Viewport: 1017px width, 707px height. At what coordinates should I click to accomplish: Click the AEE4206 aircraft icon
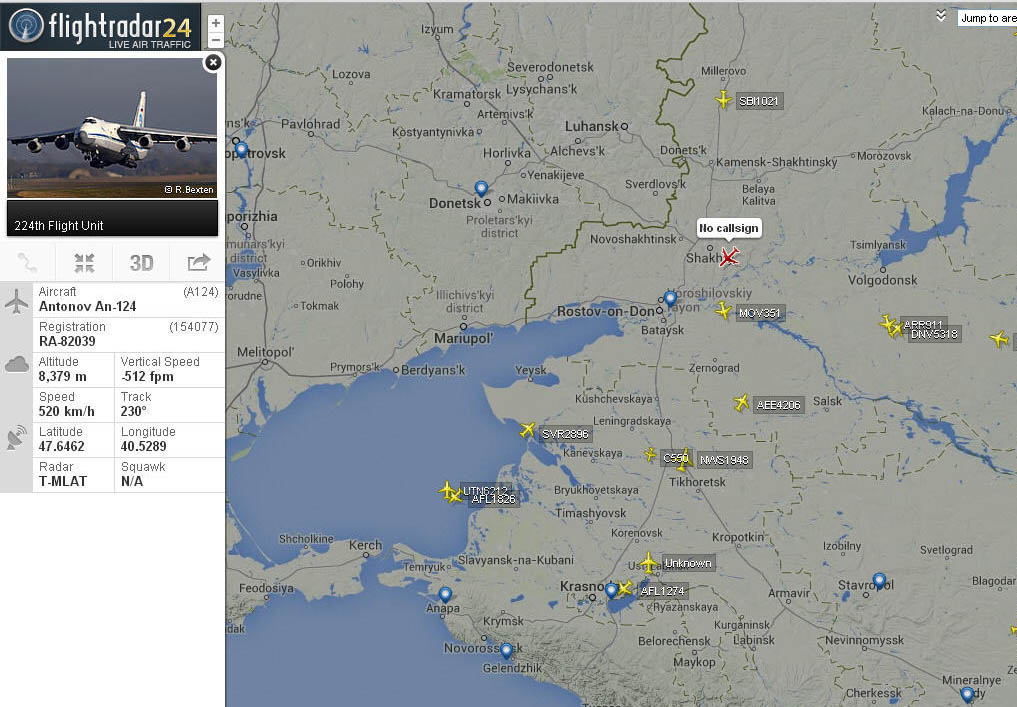741,403
